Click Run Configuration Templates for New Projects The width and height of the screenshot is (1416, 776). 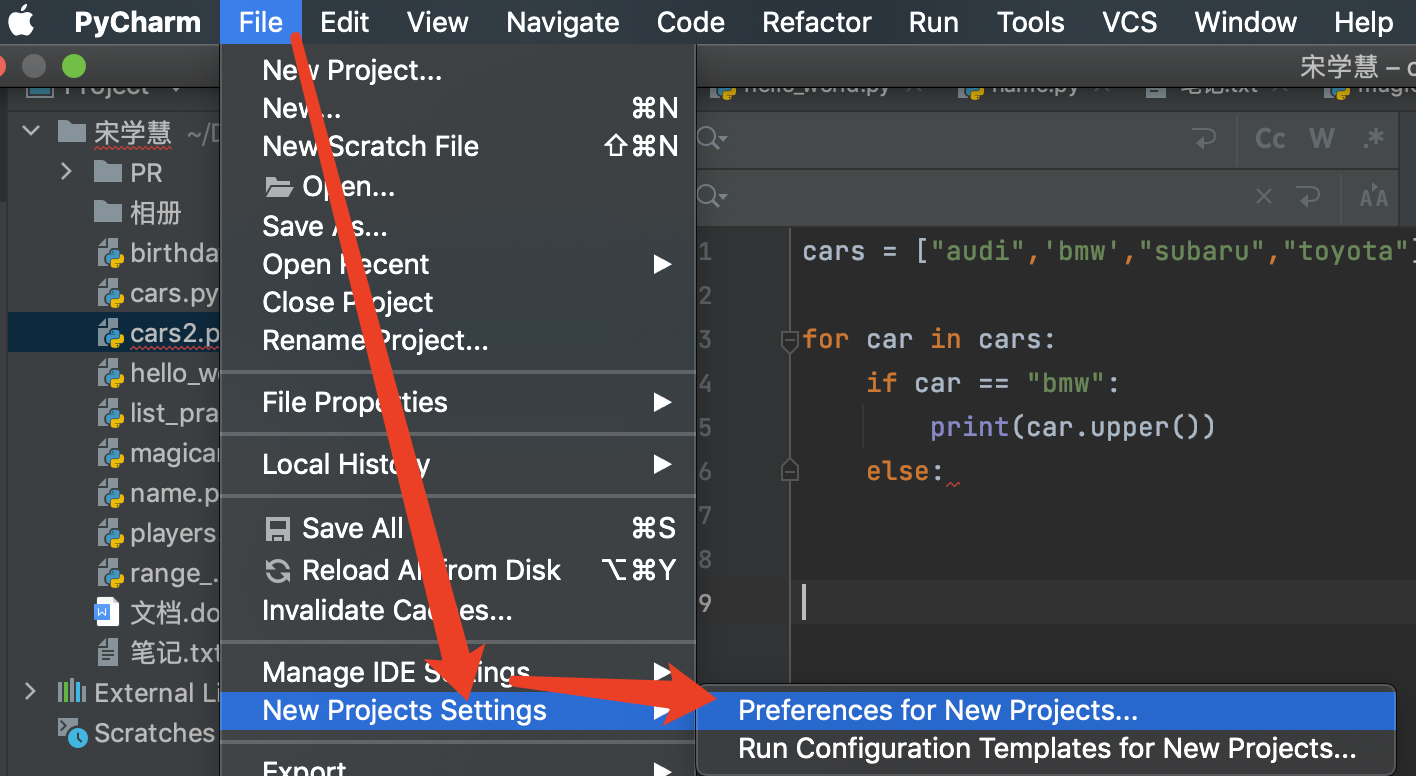click(x=1046, y=749)
